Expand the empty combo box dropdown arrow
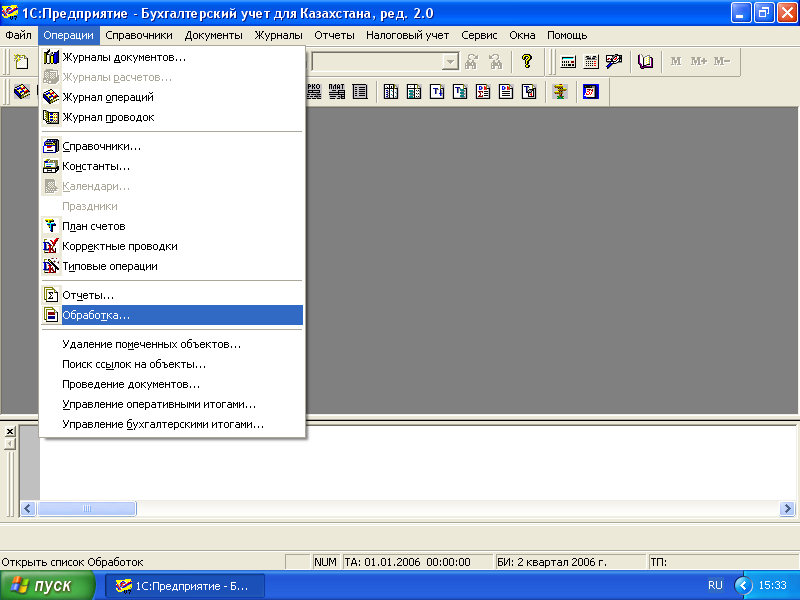The width and height of the screenshot is (800, 600). coord(450,61)
